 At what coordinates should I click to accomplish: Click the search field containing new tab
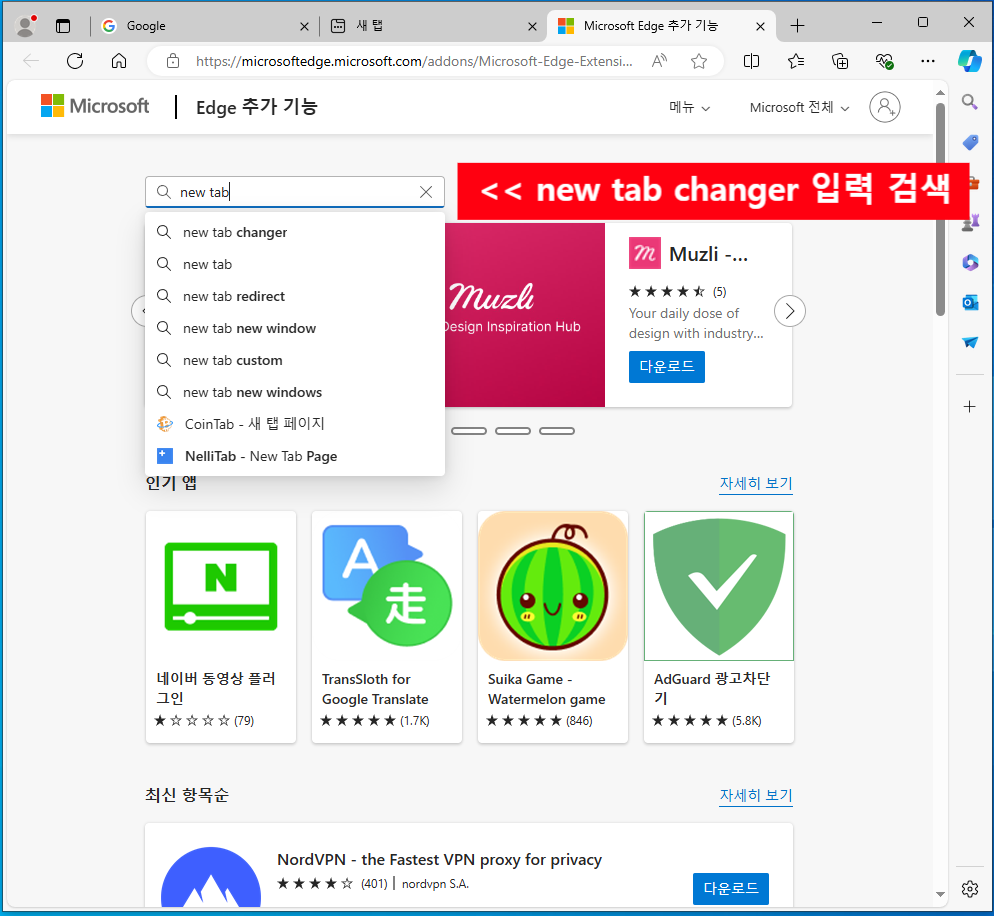pos(295,192)
